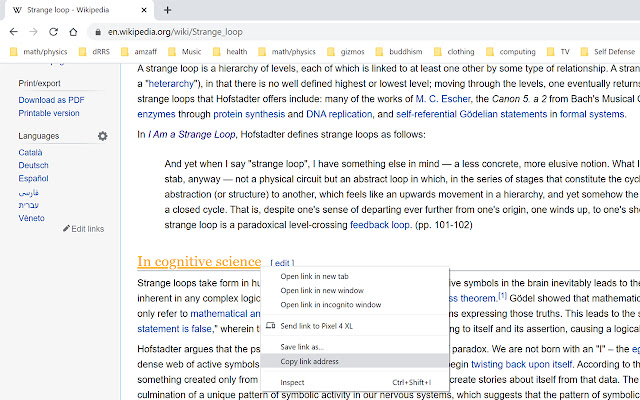Open the Music bookmark folder

click(x=184, y=52)
